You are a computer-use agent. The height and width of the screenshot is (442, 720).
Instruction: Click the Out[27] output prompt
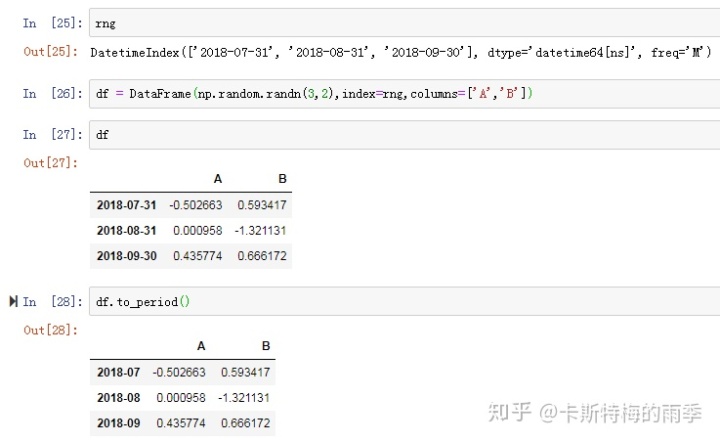pyautogui.click(x=51, y=163)
